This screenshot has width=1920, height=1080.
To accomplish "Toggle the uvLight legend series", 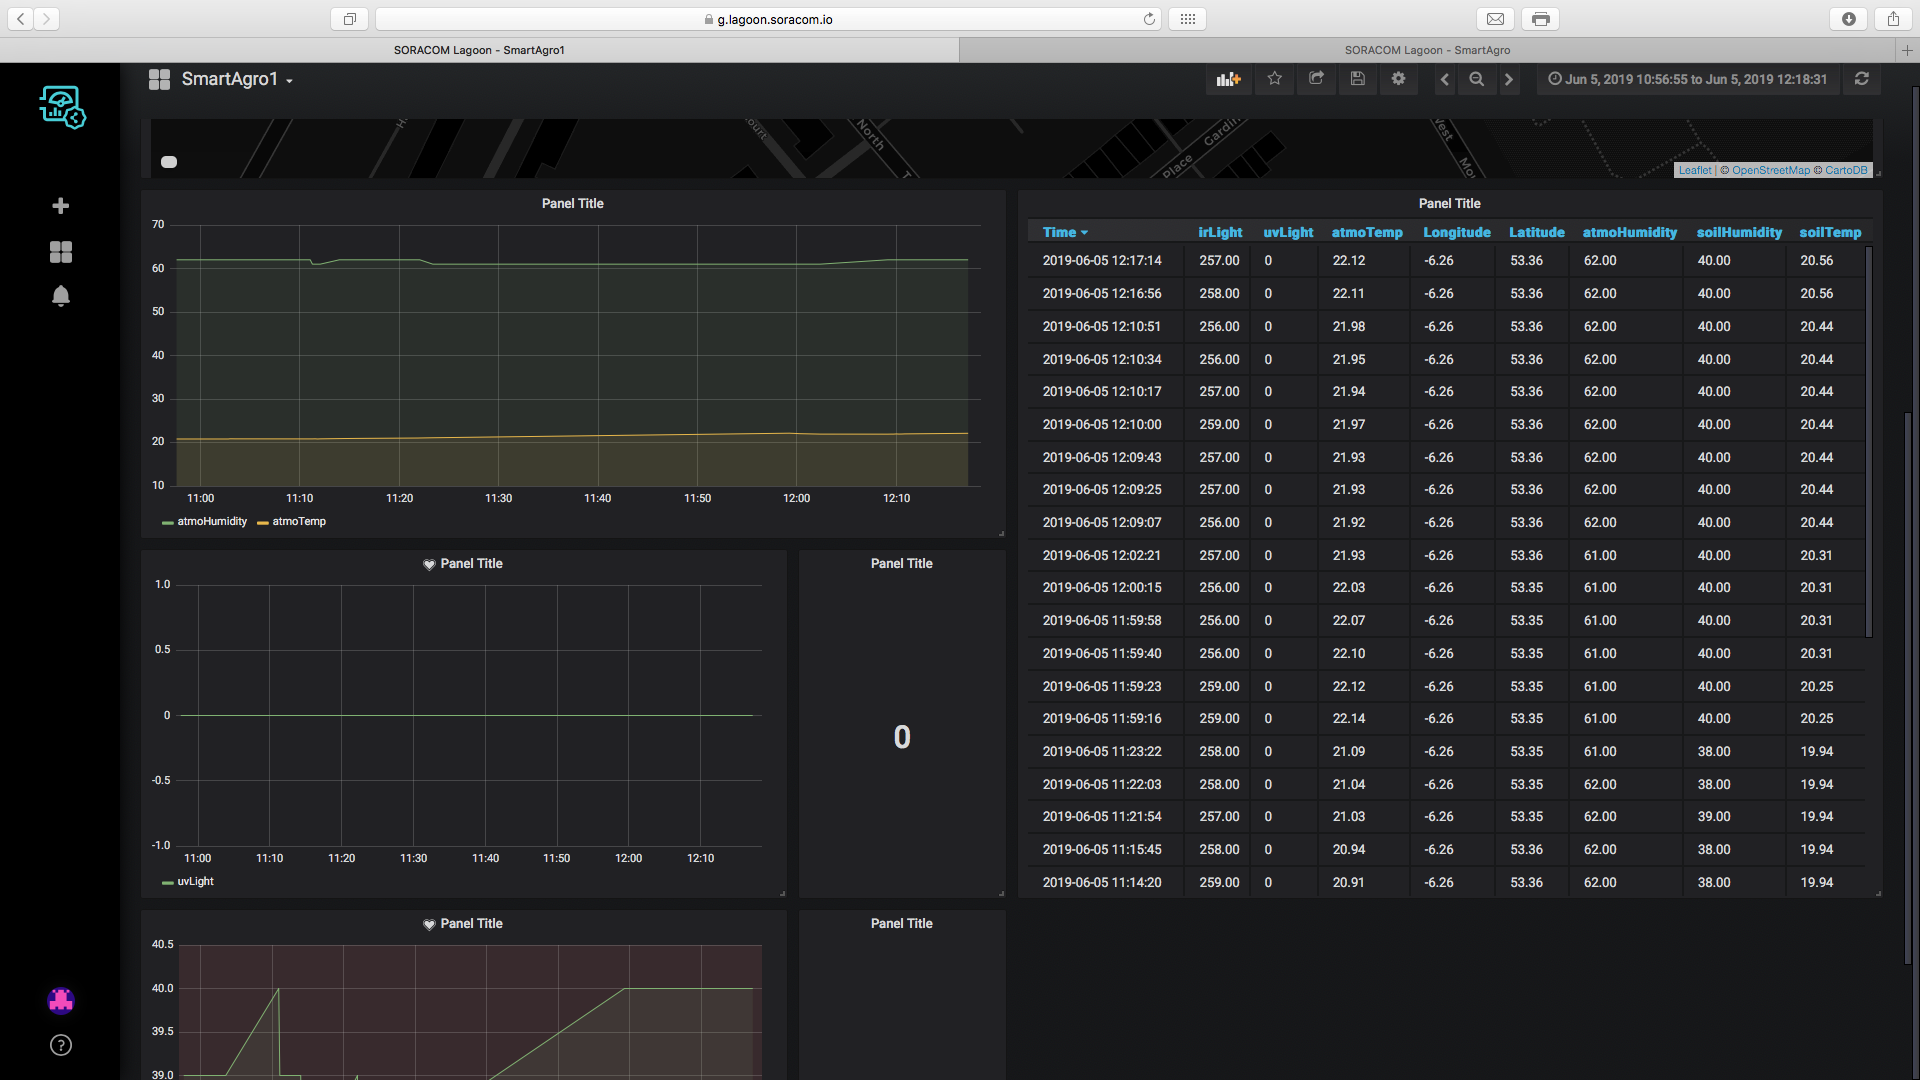I will (195, 882).
